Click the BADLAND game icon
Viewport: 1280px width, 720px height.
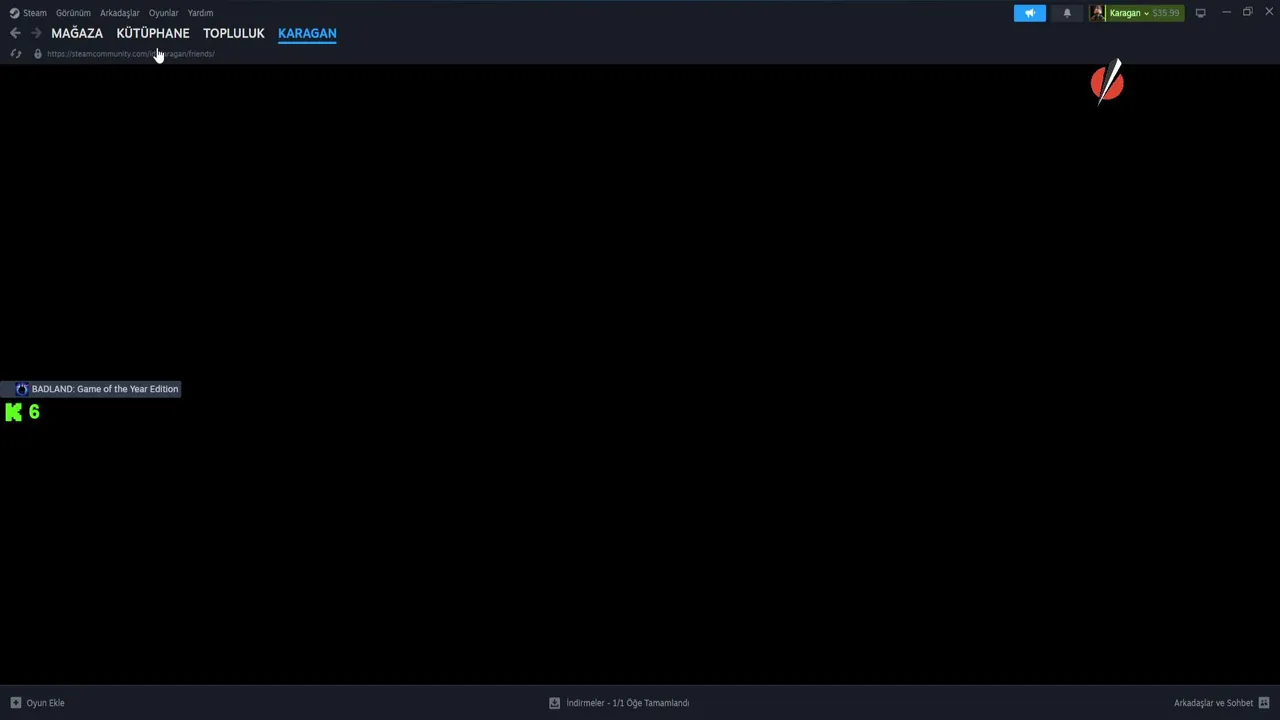point(21,389)
